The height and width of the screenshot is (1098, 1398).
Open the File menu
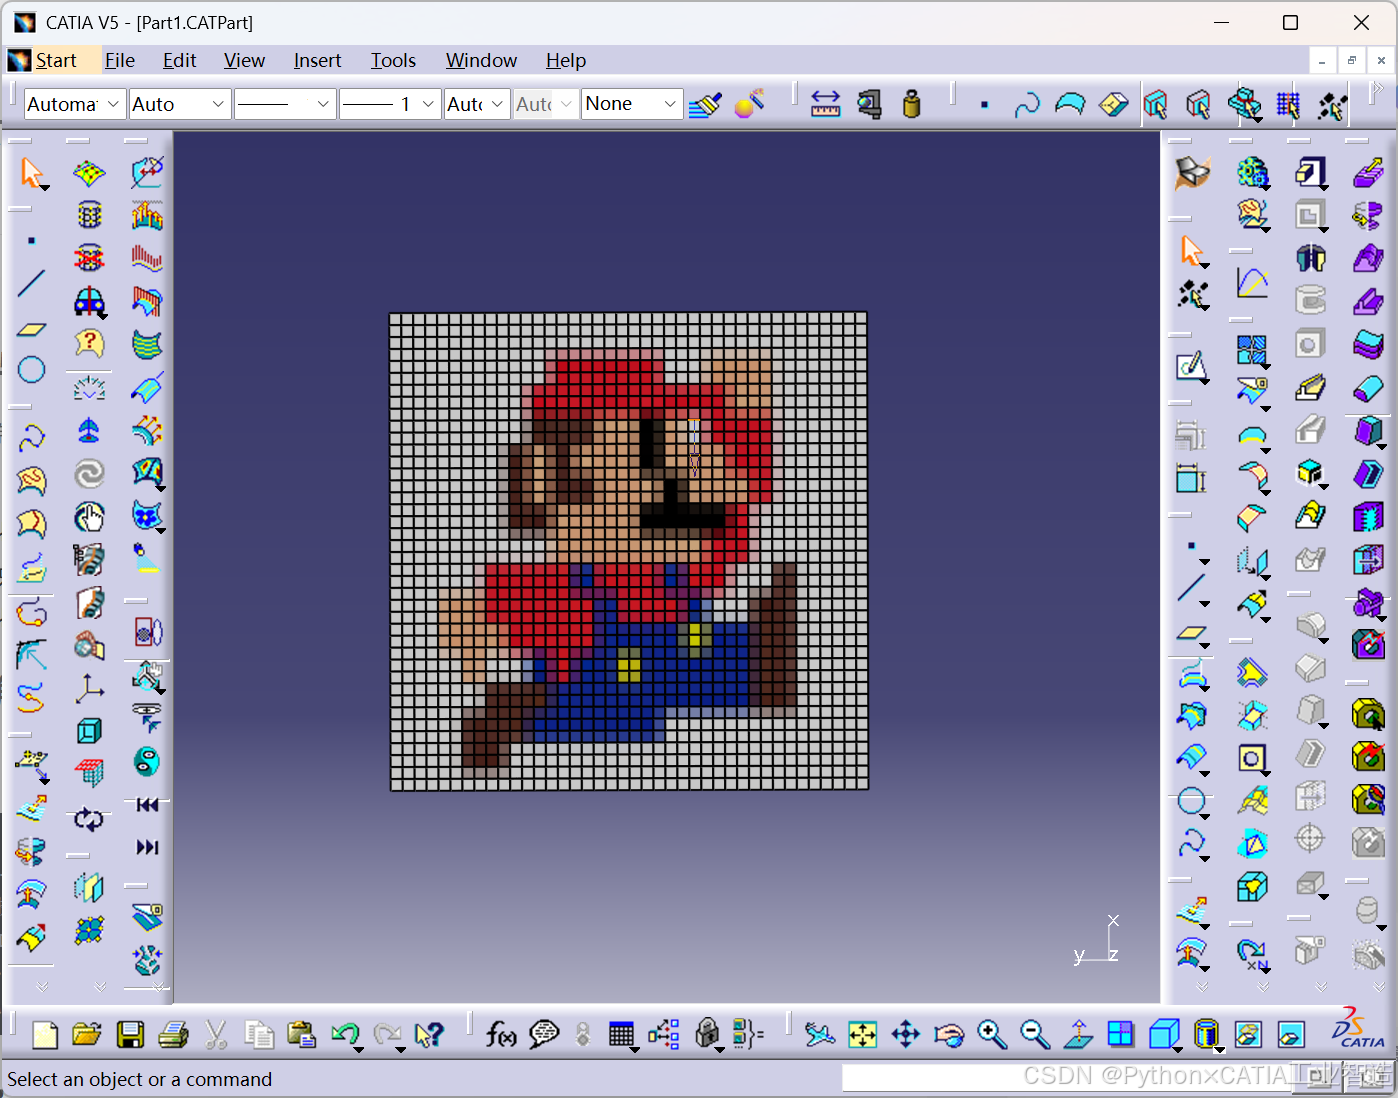pyautogui.click(x=120, y=61)
